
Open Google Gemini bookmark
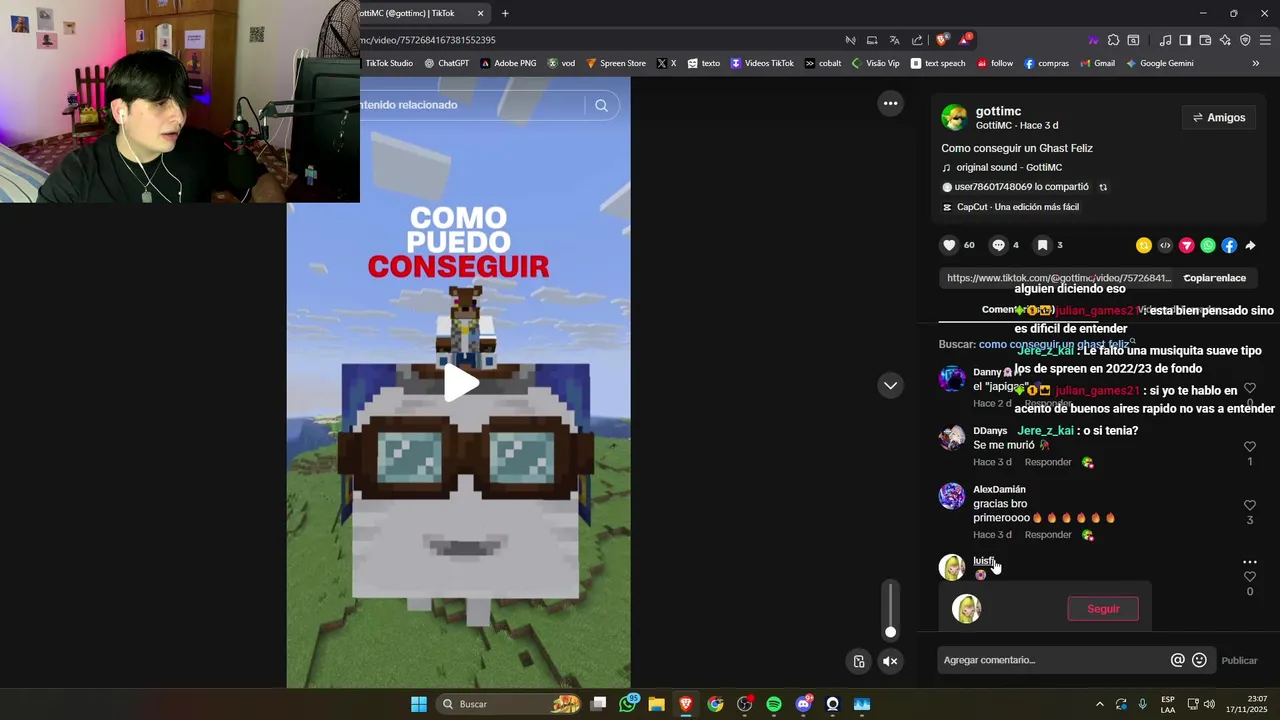[1159, 63]
